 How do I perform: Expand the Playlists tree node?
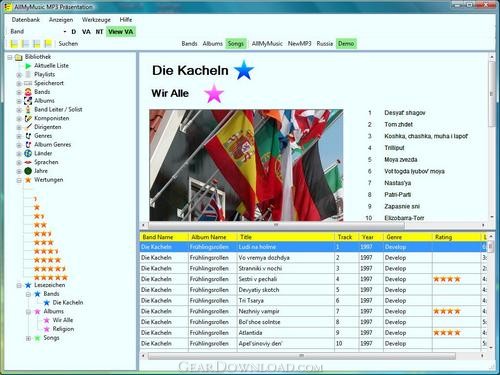tap(19, 75)
